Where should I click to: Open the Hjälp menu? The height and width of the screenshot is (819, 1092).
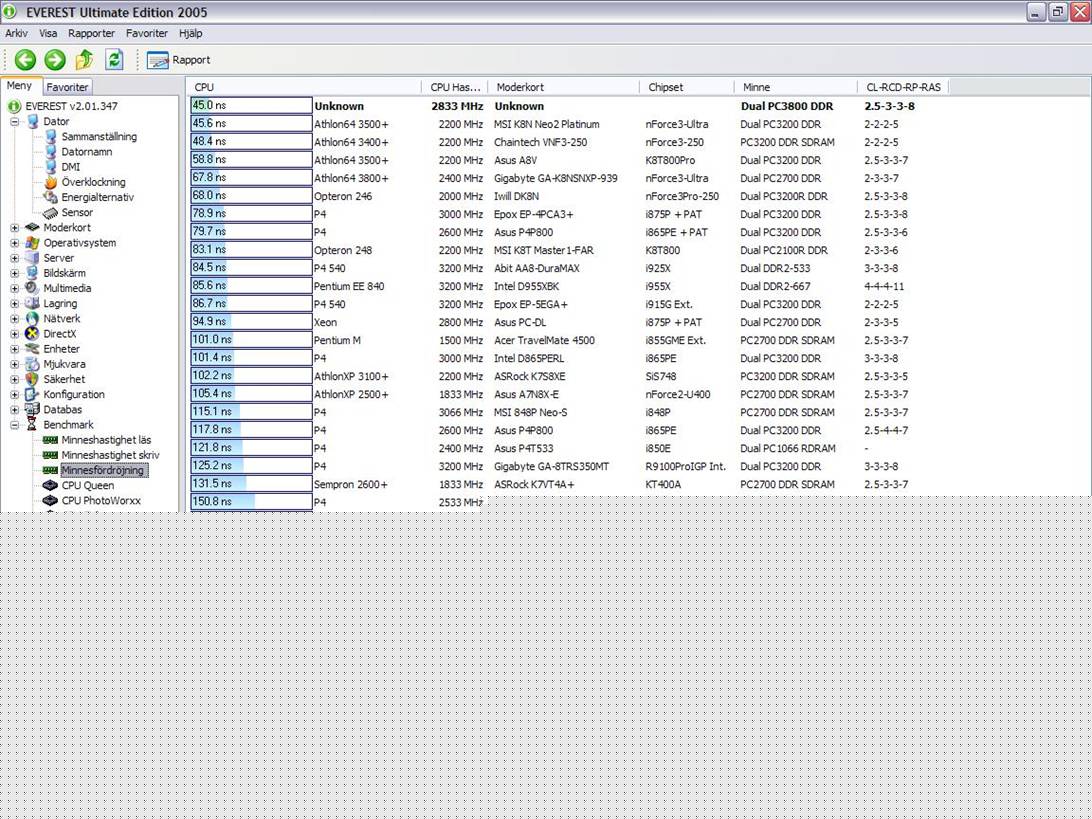(191, 33)
